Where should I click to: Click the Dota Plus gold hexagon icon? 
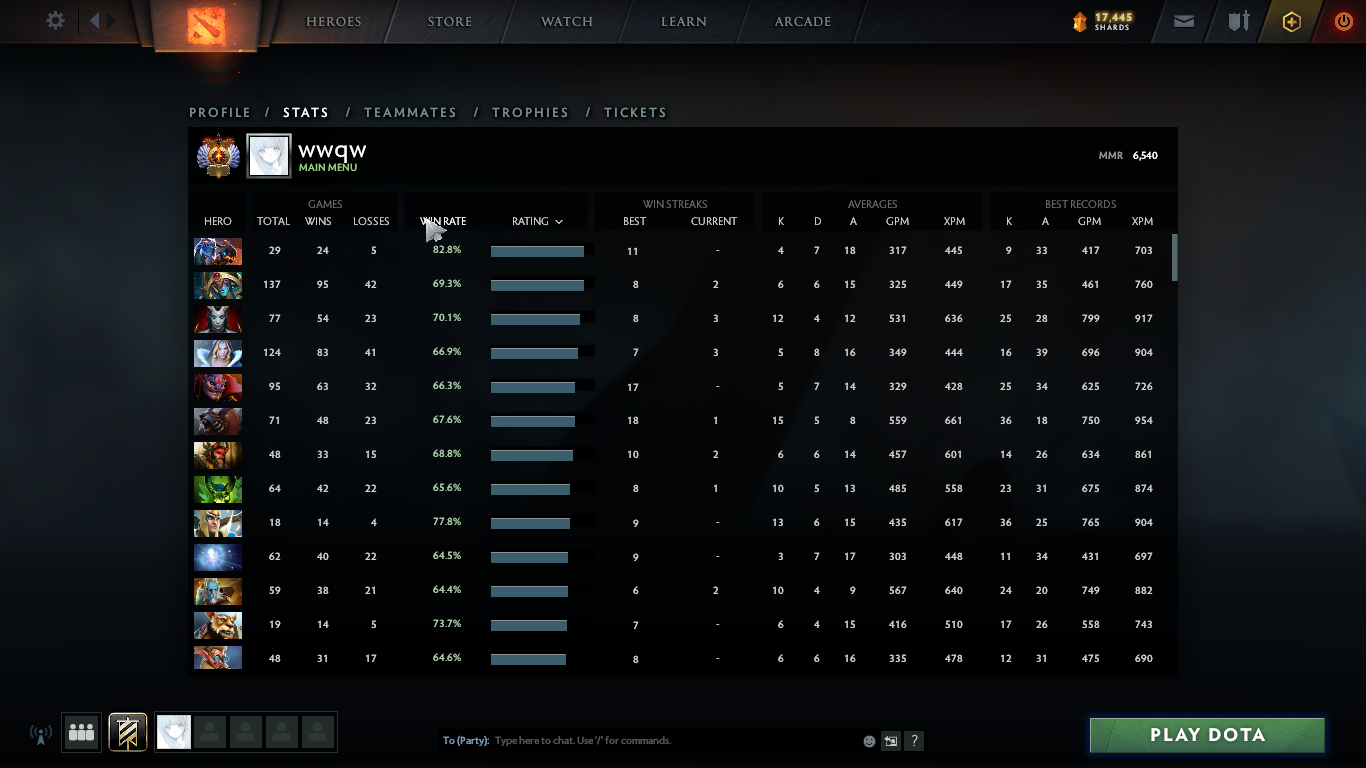point(1292,21)
